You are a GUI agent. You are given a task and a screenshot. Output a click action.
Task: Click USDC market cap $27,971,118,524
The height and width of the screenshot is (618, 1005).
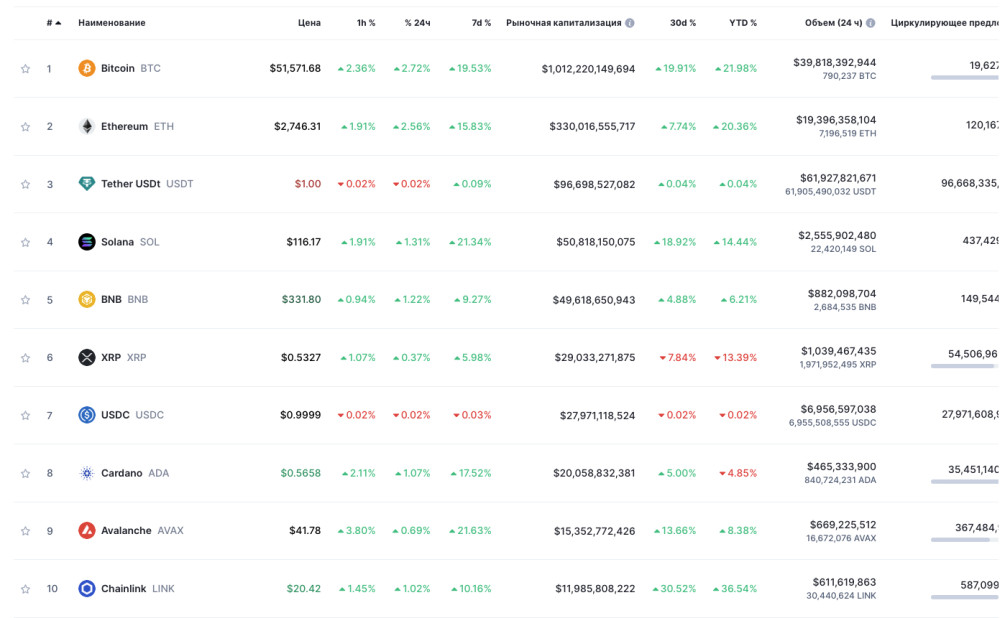tap(597, 415)
